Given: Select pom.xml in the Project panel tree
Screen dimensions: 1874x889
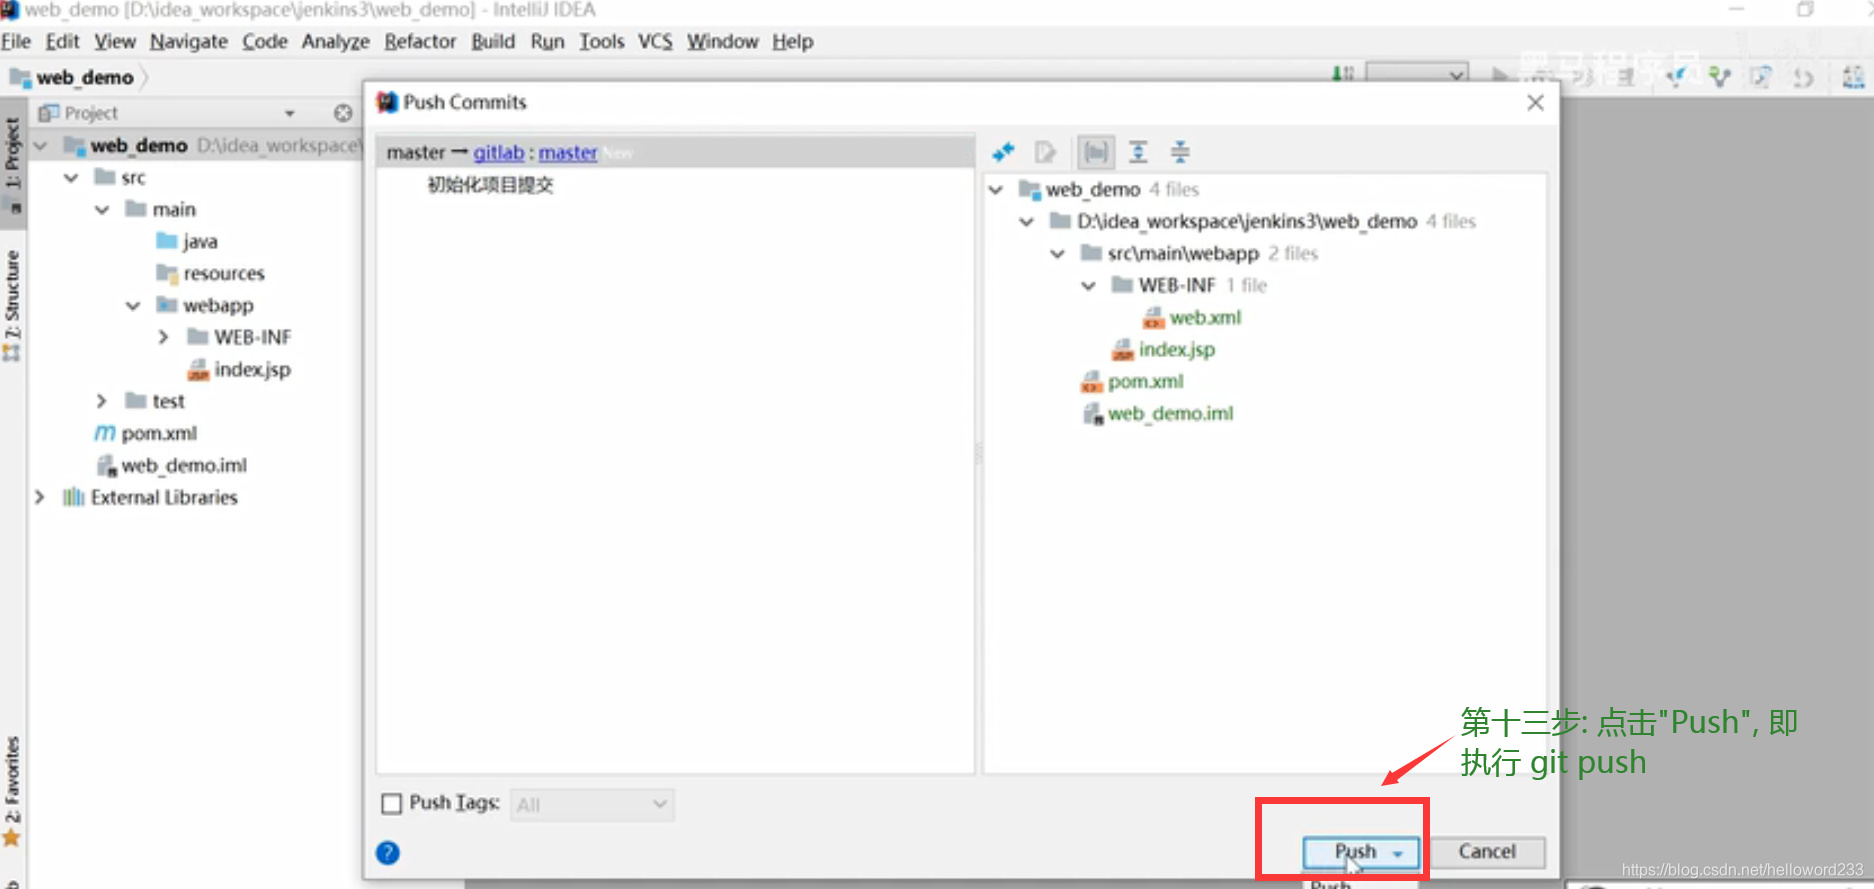Looking at the screenshot, I should (x=159, y=434).
